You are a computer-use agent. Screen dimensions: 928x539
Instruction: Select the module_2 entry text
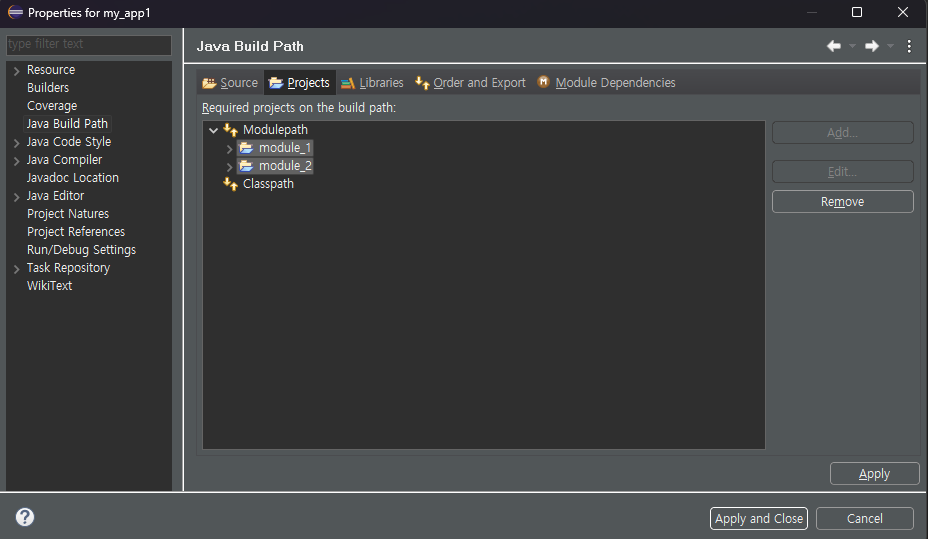coord(285,166)
